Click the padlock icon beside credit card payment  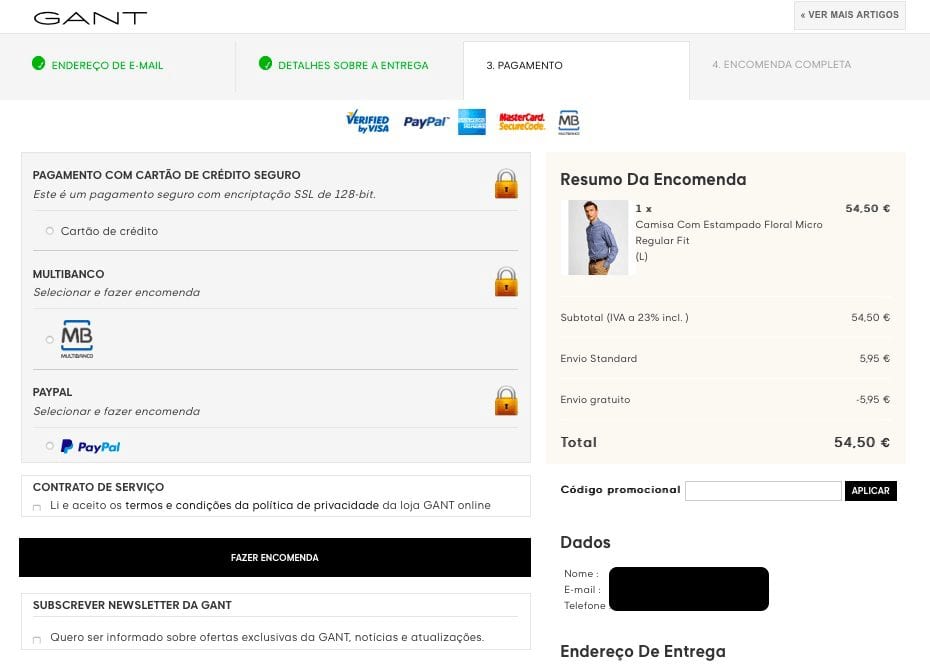pyautogui.click(x=506, y=183)
